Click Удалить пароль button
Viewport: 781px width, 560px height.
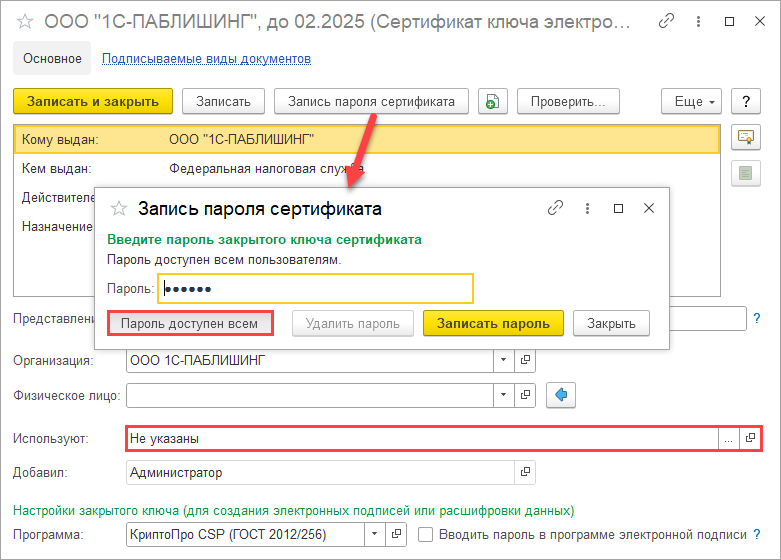(353, 323)
